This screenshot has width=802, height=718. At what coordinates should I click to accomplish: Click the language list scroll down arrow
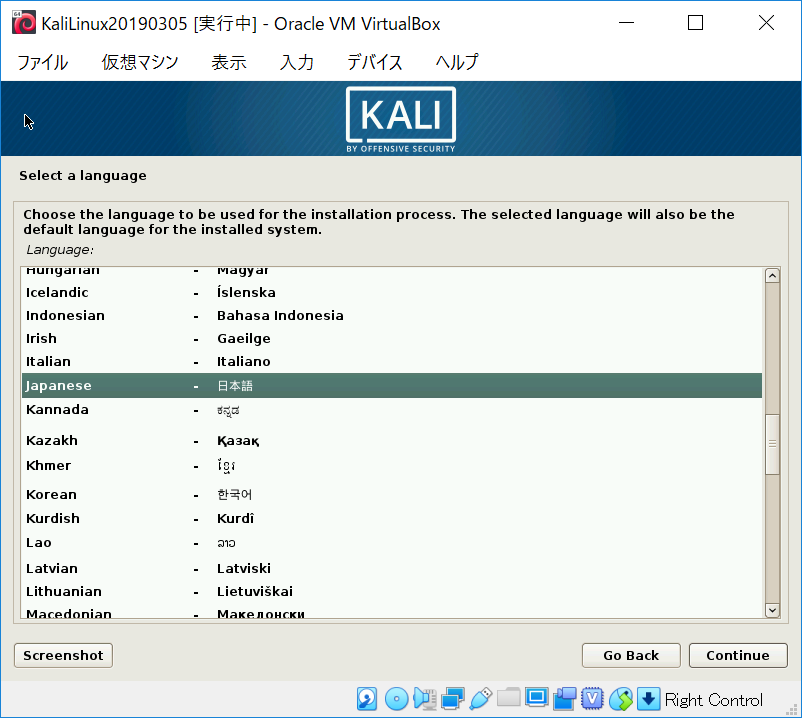coord(772,610)
